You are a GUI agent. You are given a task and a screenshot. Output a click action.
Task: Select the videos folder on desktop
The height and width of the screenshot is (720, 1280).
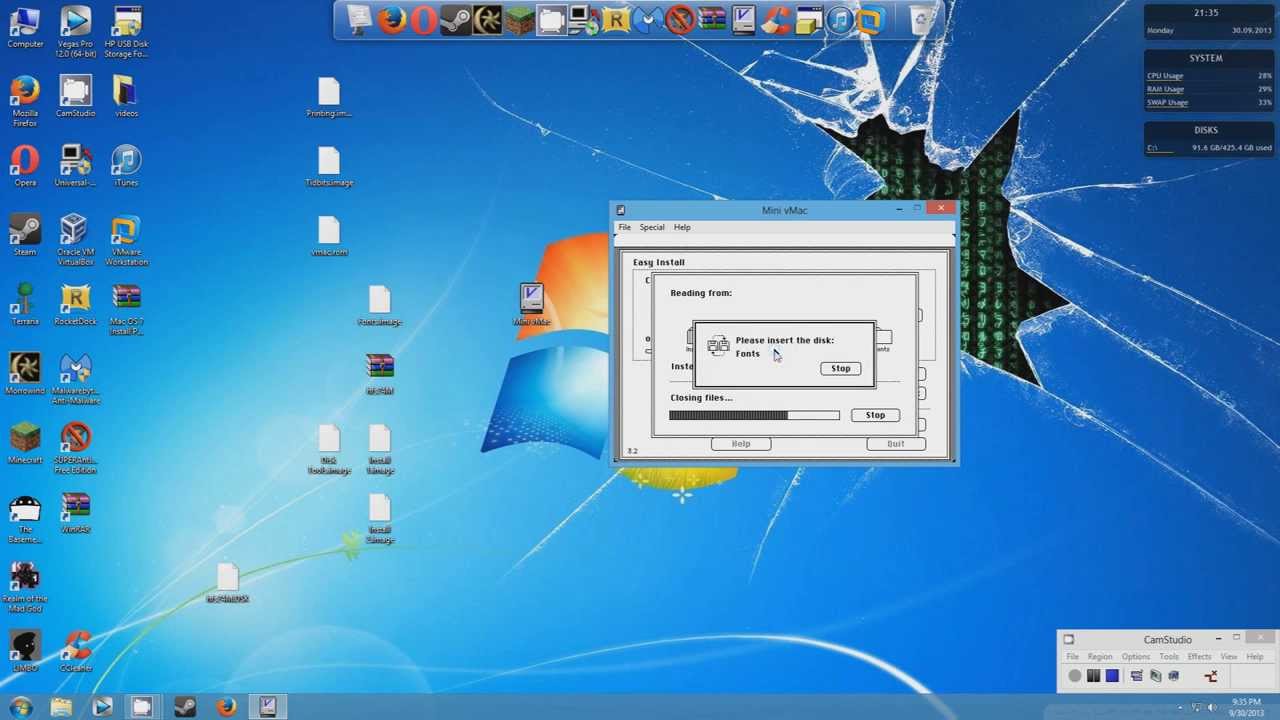pyautogui.click(x=126, y=97)
